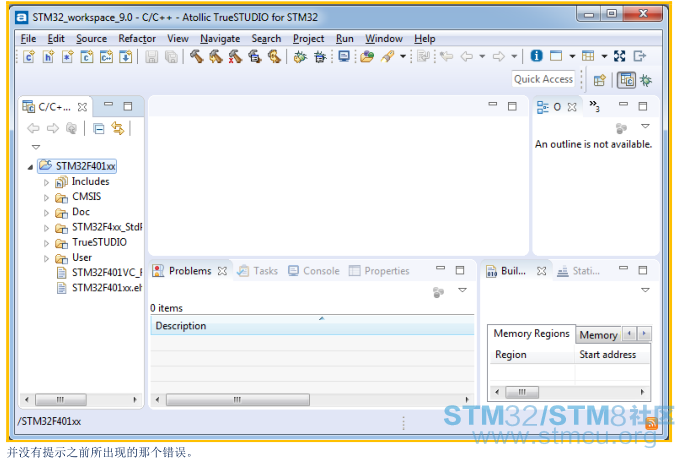Click in the Quick Access field

coord(543,80)
